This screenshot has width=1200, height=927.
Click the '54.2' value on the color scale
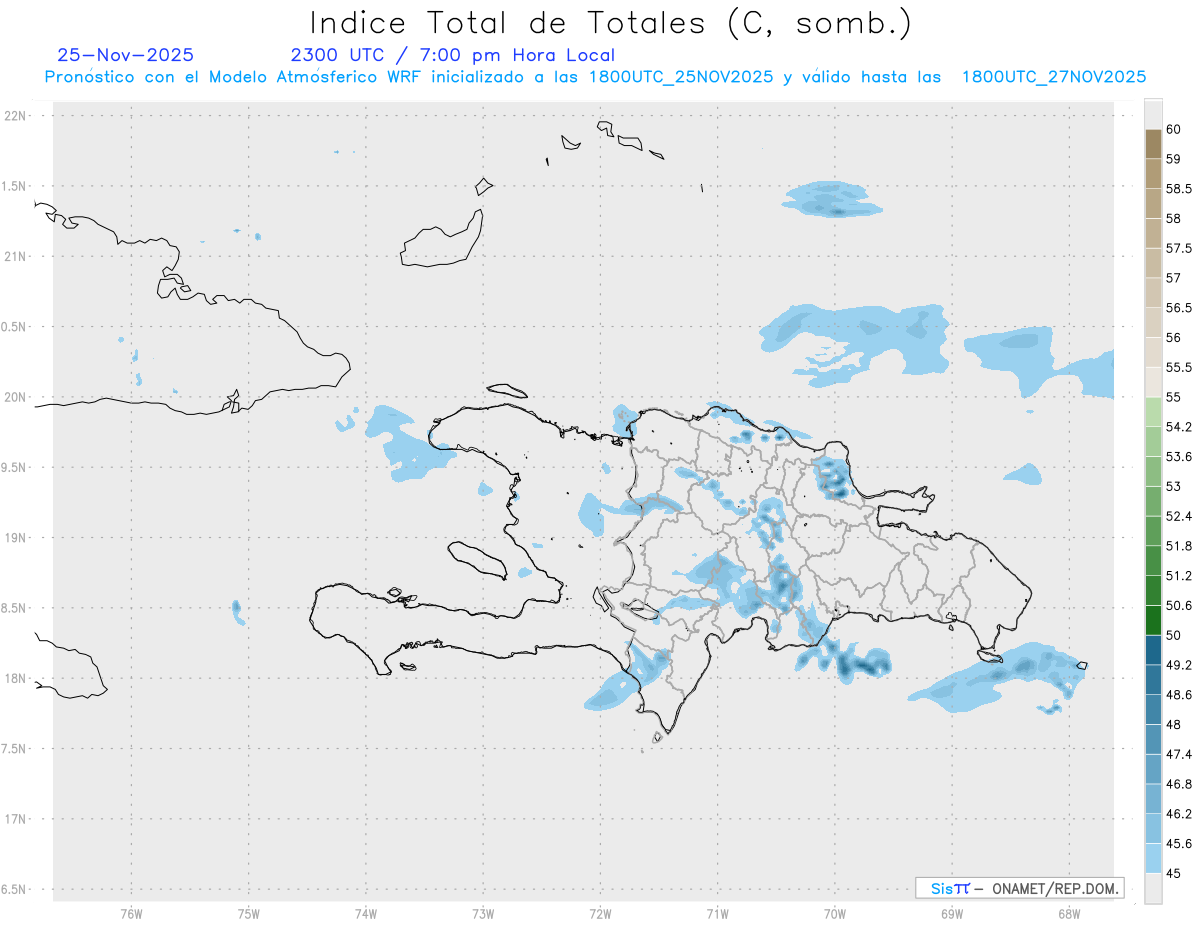pyautogui.click(x=1179, y=427)
